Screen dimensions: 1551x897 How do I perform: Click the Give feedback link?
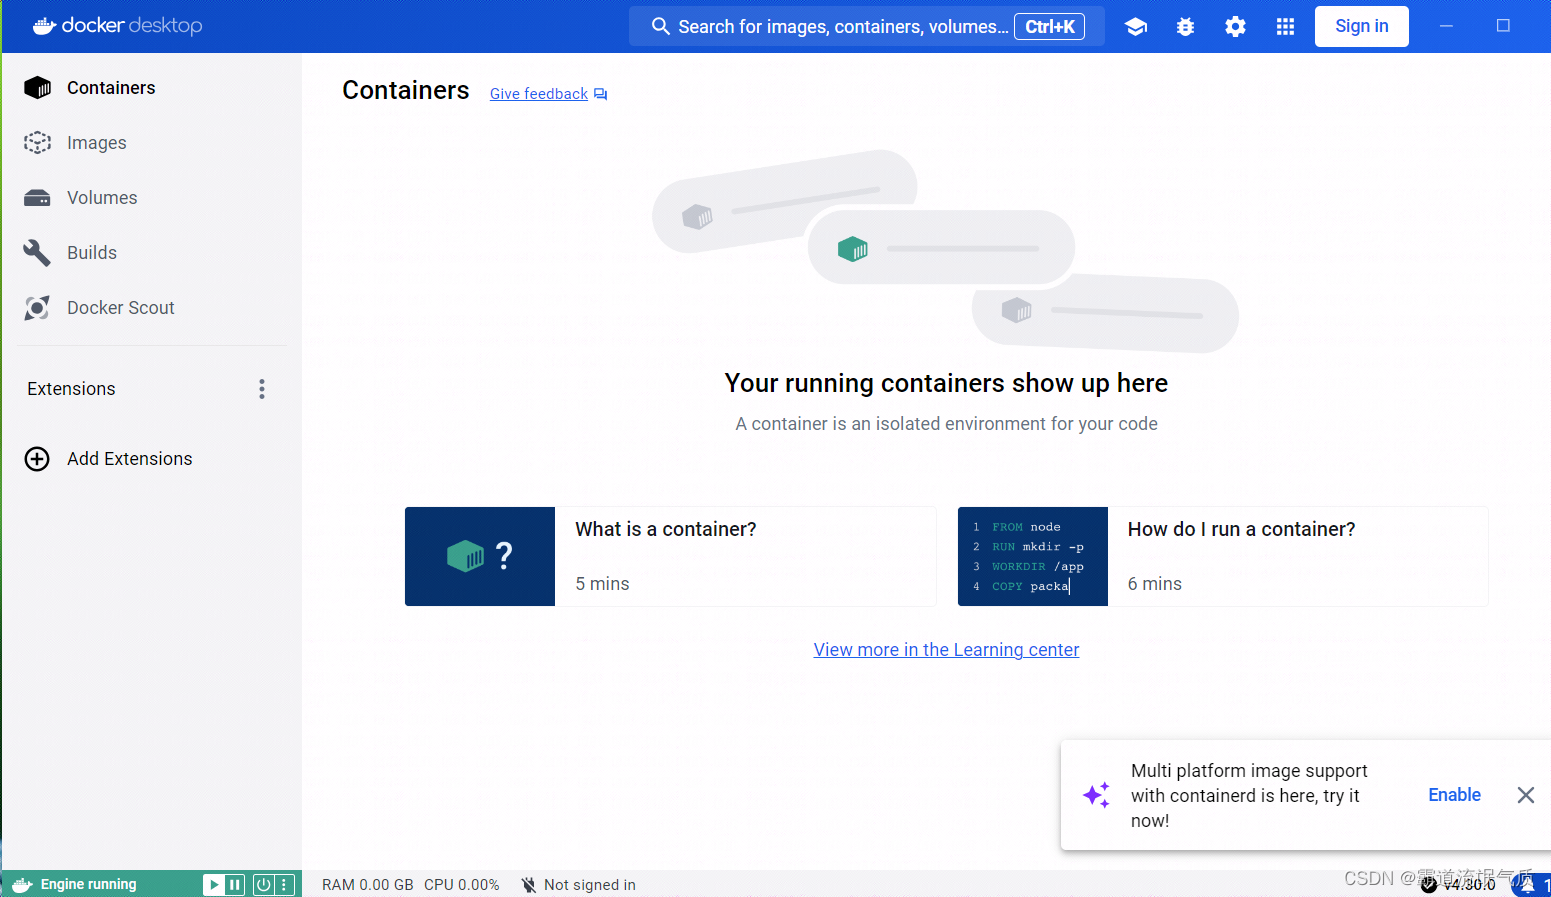539,94
